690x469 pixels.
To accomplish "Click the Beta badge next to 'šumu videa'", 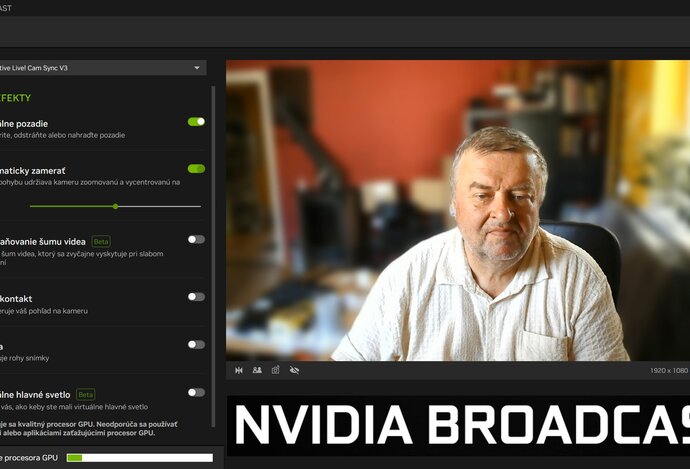I will (x=101, y=242).
